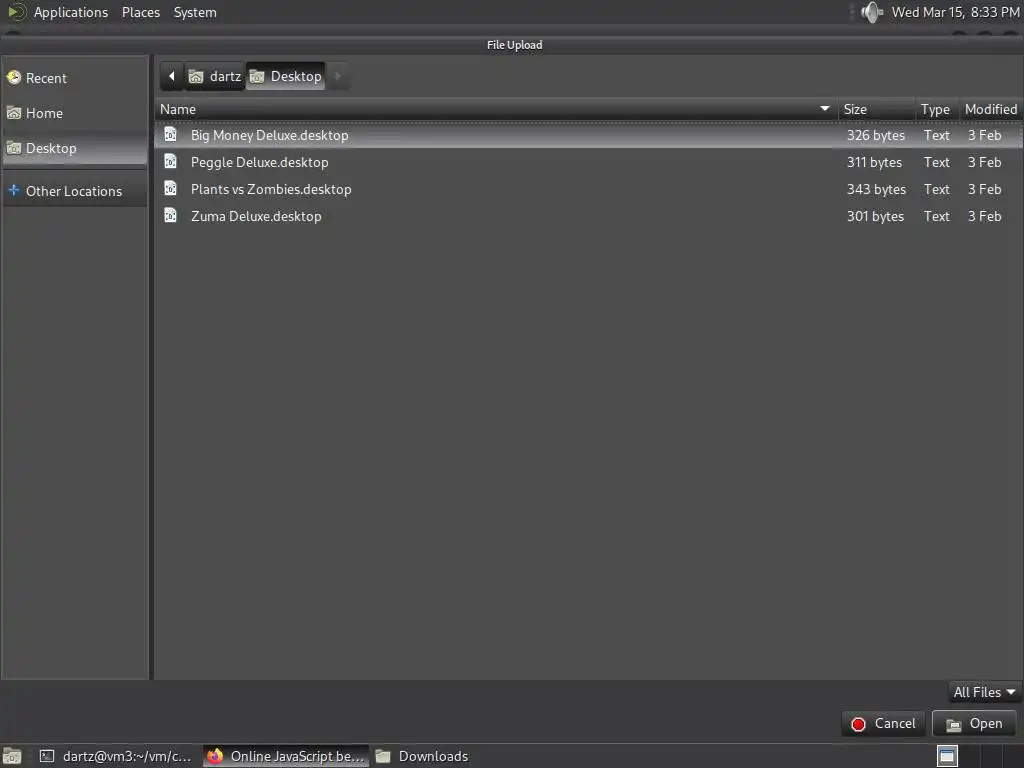Click the Firefox icon in the taskbar
Screen dimensions: 1024x768
click(x=215, y=756)
